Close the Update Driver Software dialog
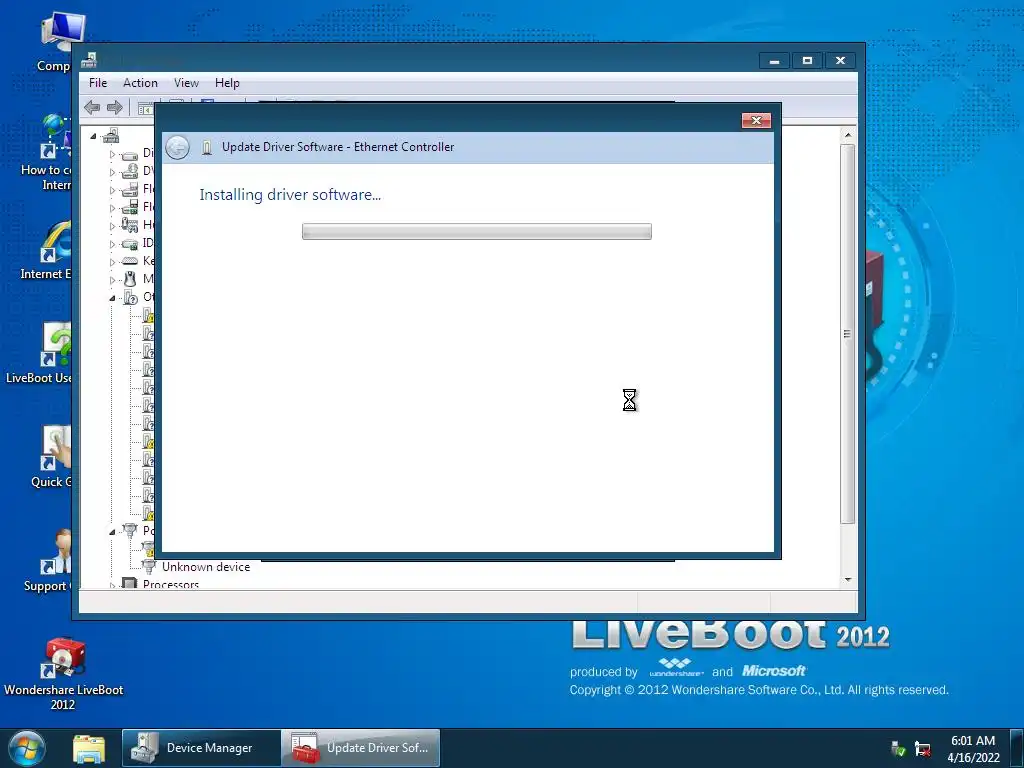Image resolution: width=1024 pixels, height=768 pixels. tap(756, 120)
